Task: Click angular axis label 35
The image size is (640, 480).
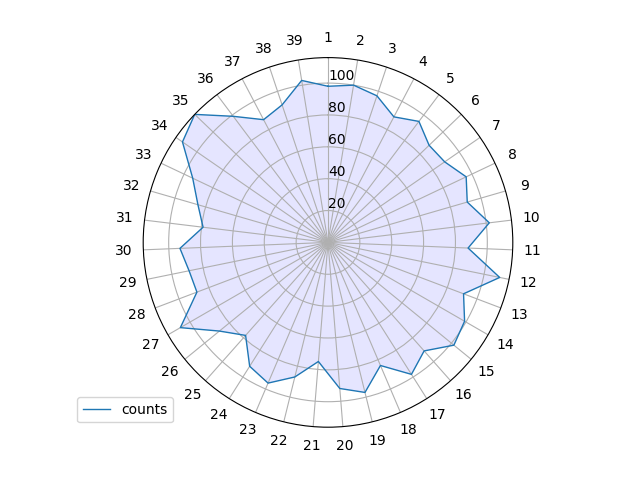Action: pos(180,100)
